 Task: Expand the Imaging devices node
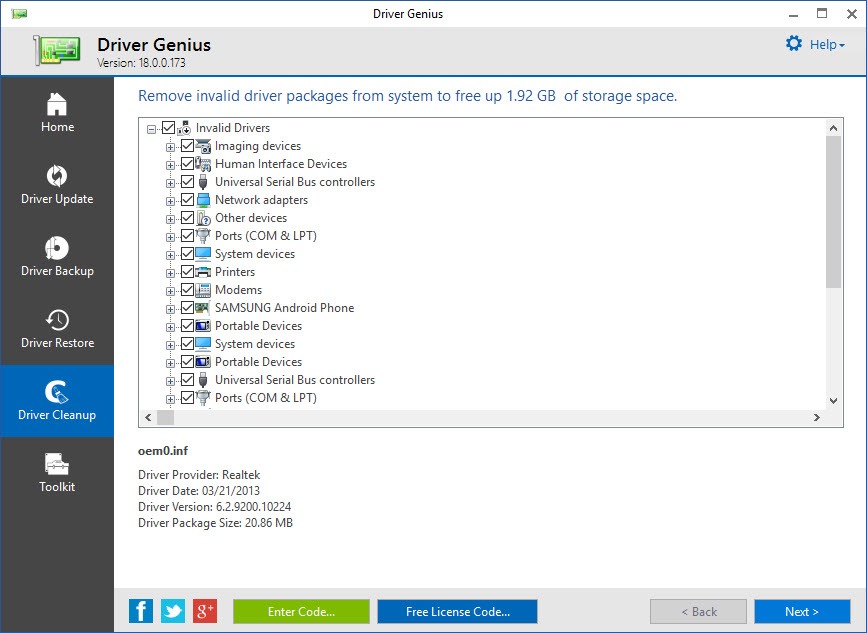pyautogui.click(x=170, y=147)
